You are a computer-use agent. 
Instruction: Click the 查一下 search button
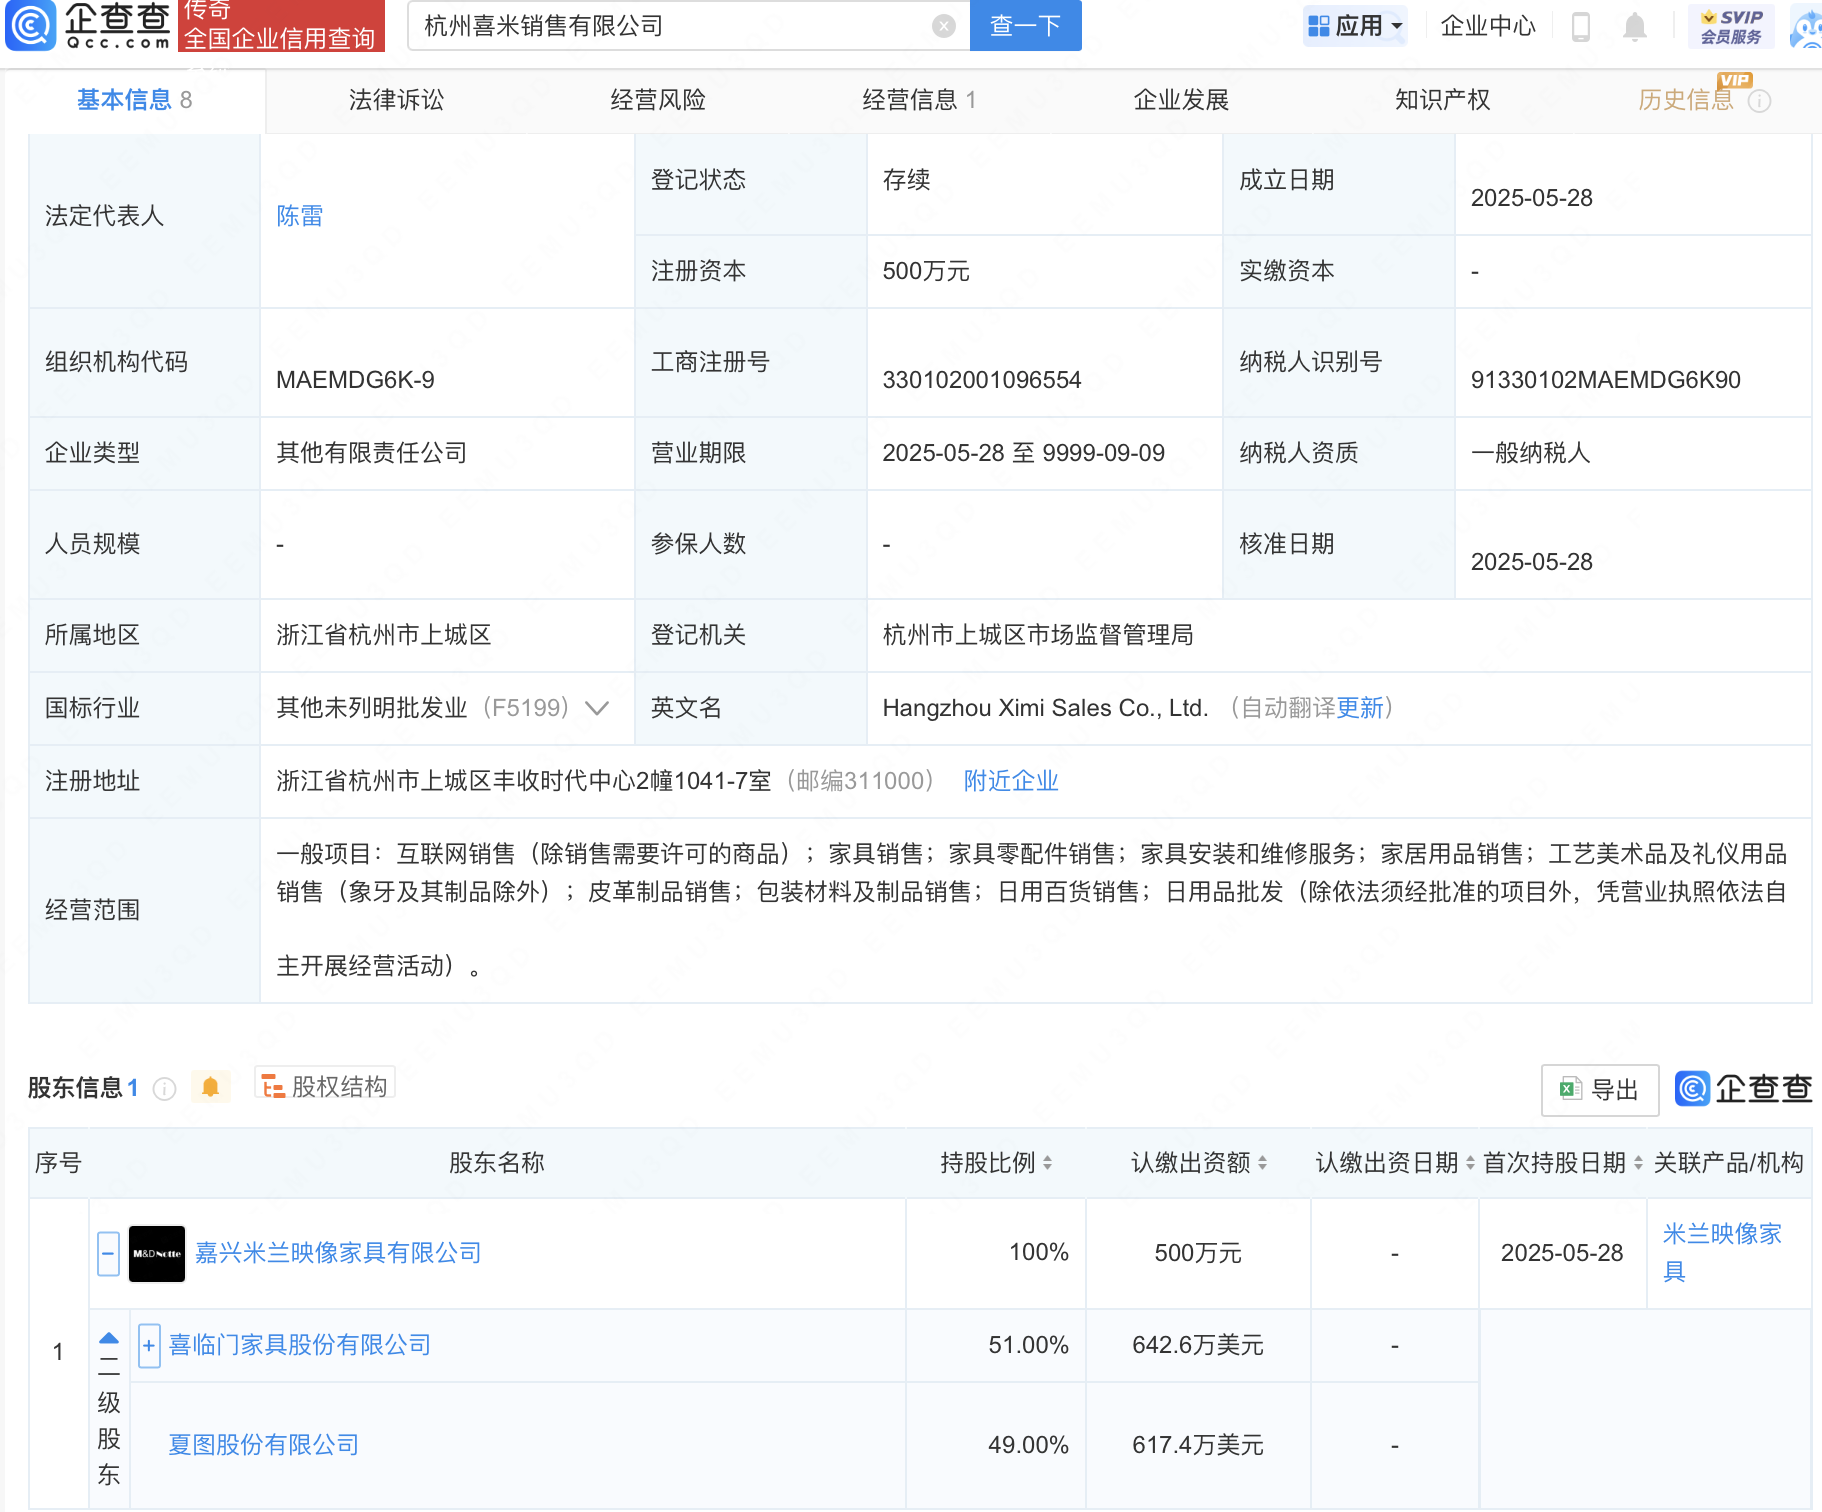tap(1025, 26)
